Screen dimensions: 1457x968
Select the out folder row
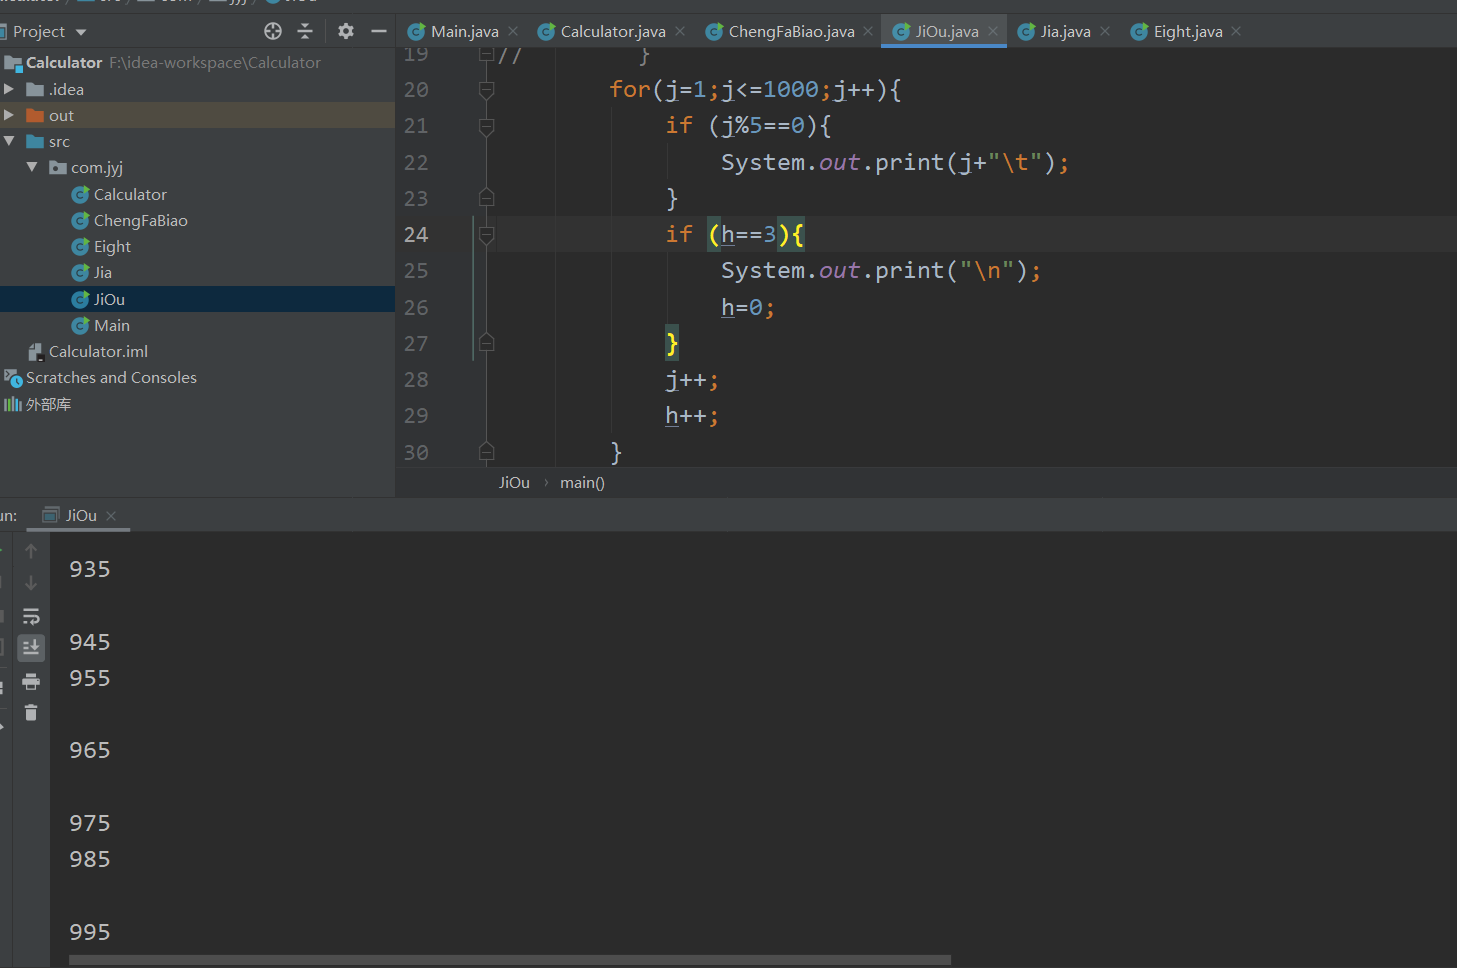pyautogui.click(x=197, y=115)
